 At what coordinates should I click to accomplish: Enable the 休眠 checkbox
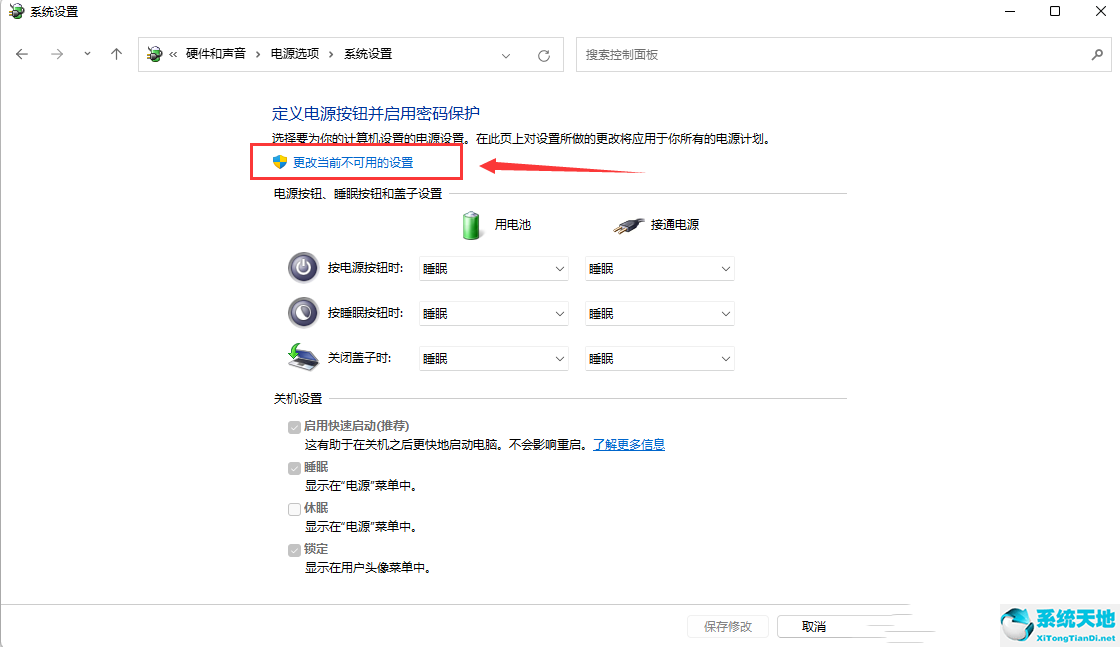294,508
